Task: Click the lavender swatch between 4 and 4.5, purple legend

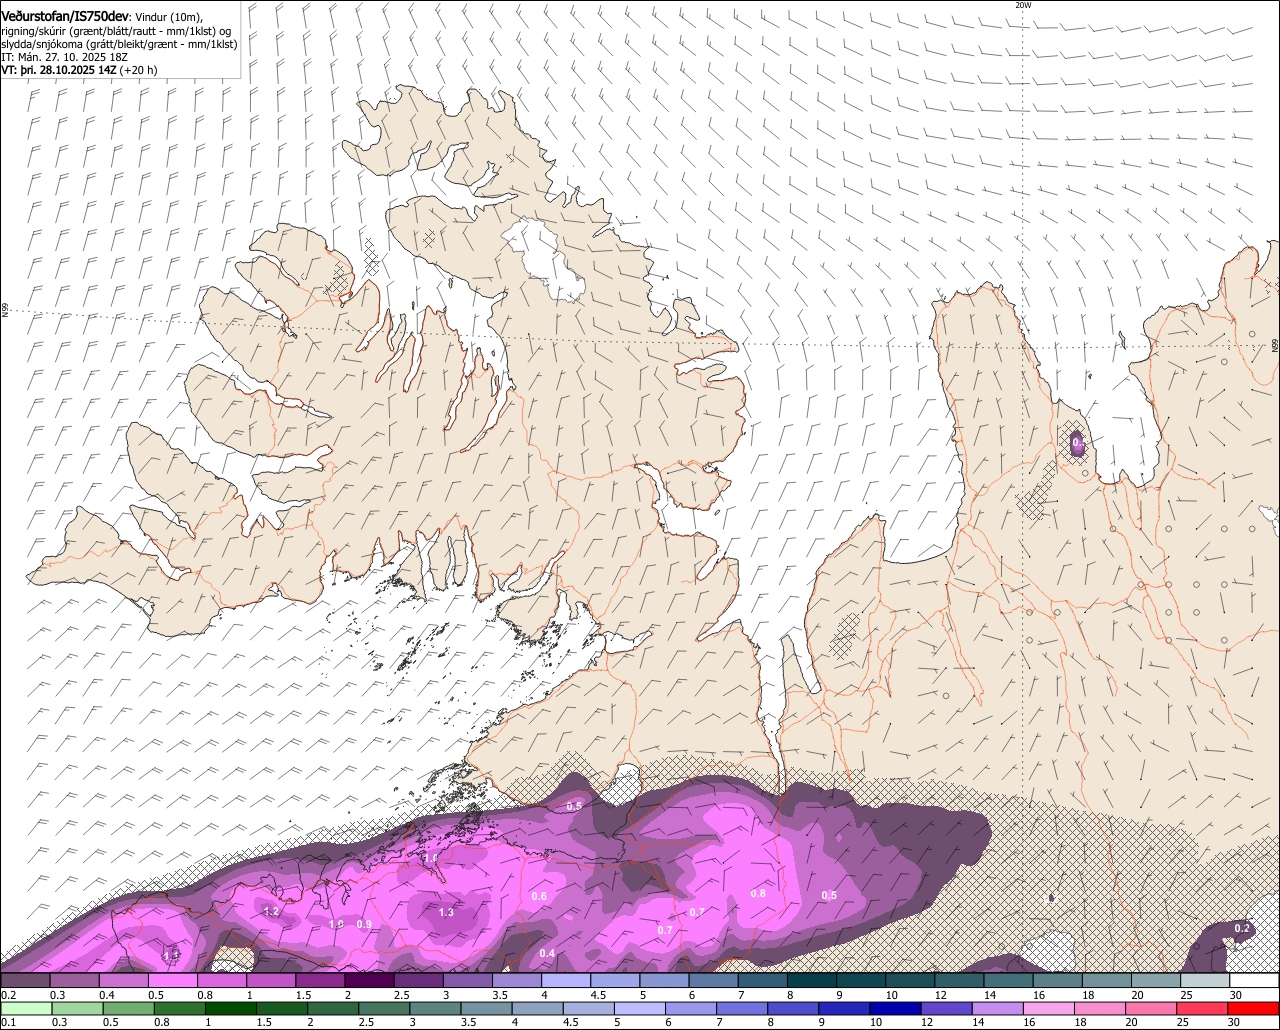Action: 566,980
